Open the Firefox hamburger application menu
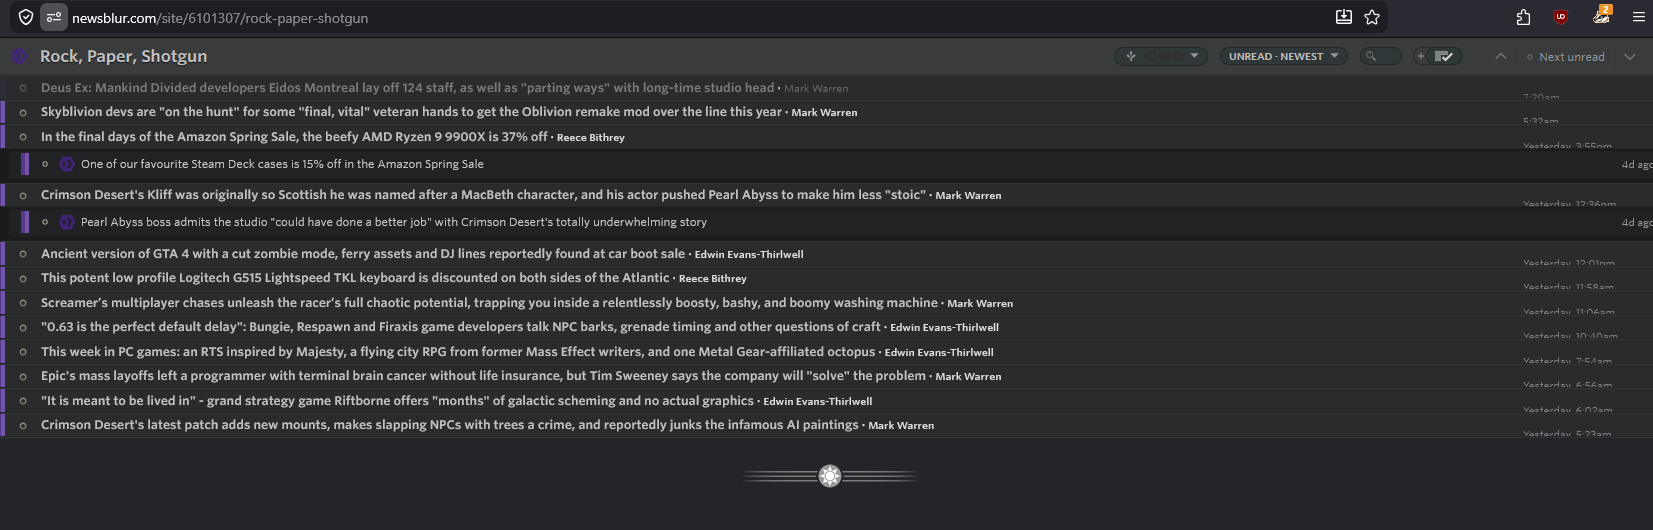The height and width of the screenshot is (530, 1653). (x=1638, y=17)
